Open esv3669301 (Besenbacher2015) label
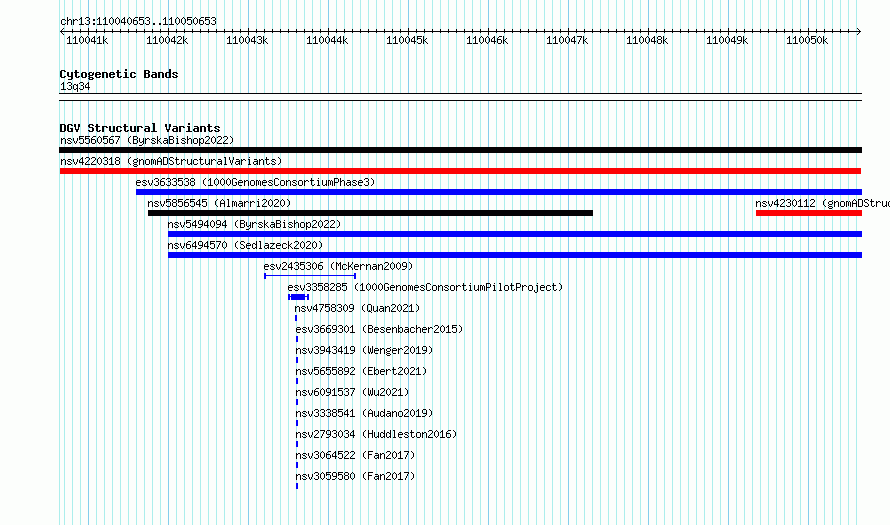890x525 pixels. [x=379, y=329]
